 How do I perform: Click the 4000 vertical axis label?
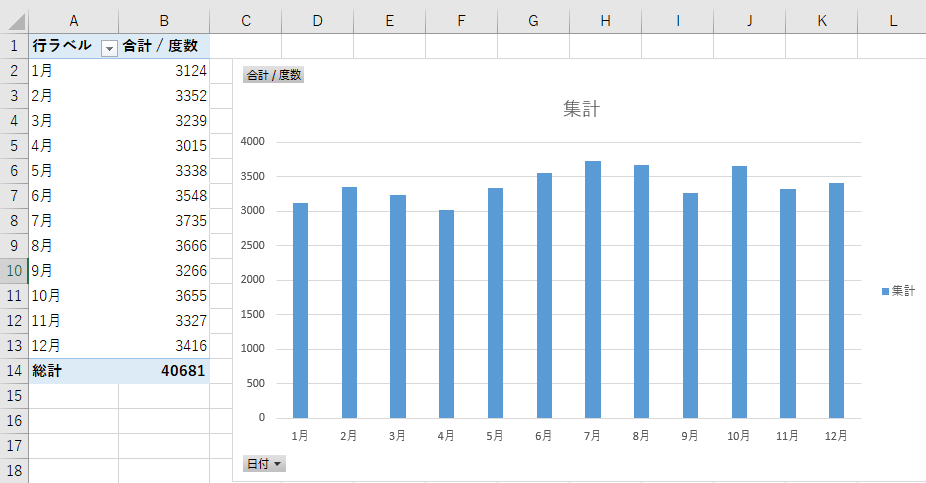[251, 142]
